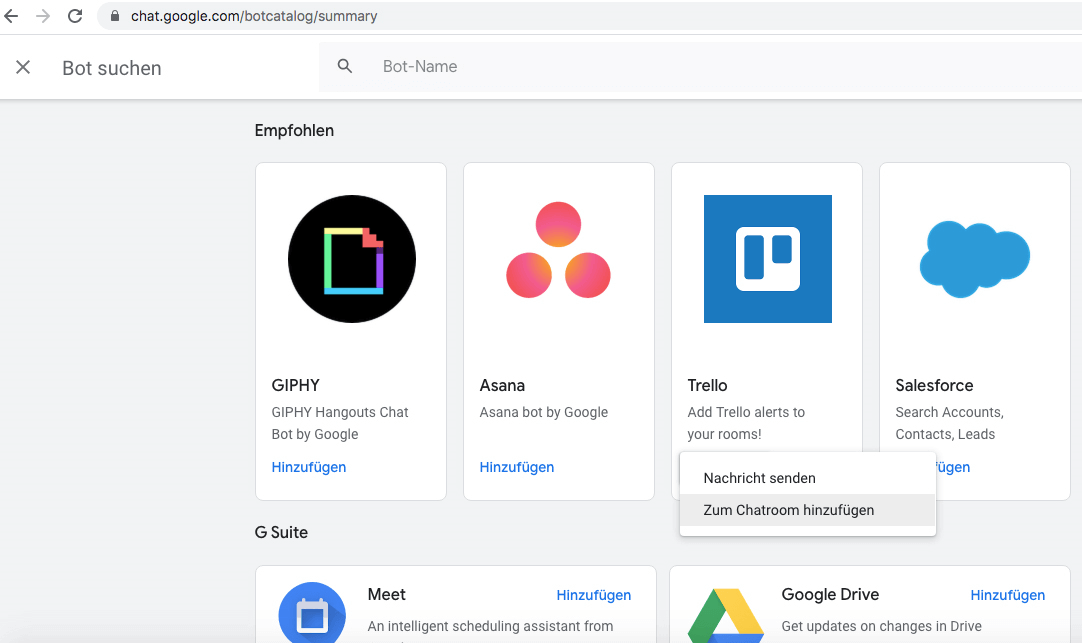
Task: Click the browser forward arrow
Action: (x=43, y=16)
